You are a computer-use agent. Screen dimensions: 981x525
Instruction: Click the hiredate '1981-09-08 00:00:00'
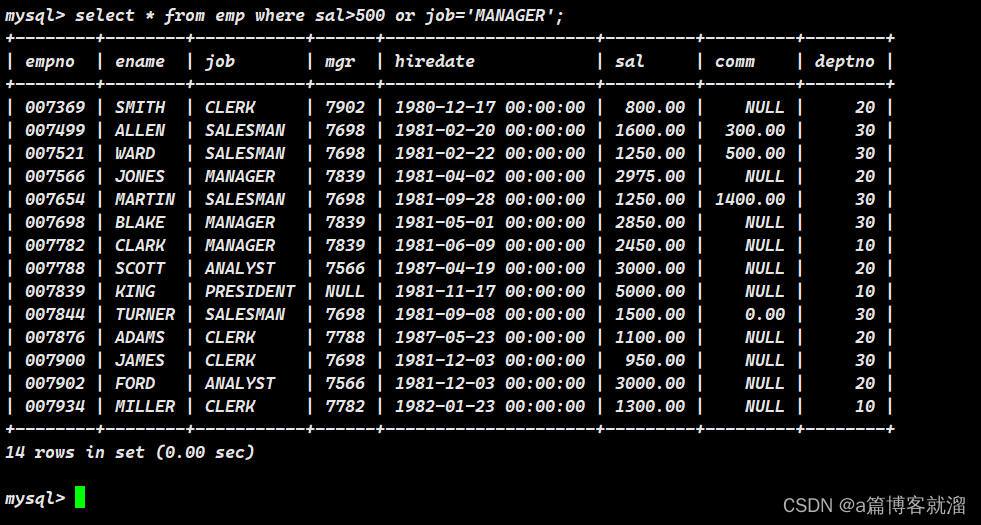[490, 314]
